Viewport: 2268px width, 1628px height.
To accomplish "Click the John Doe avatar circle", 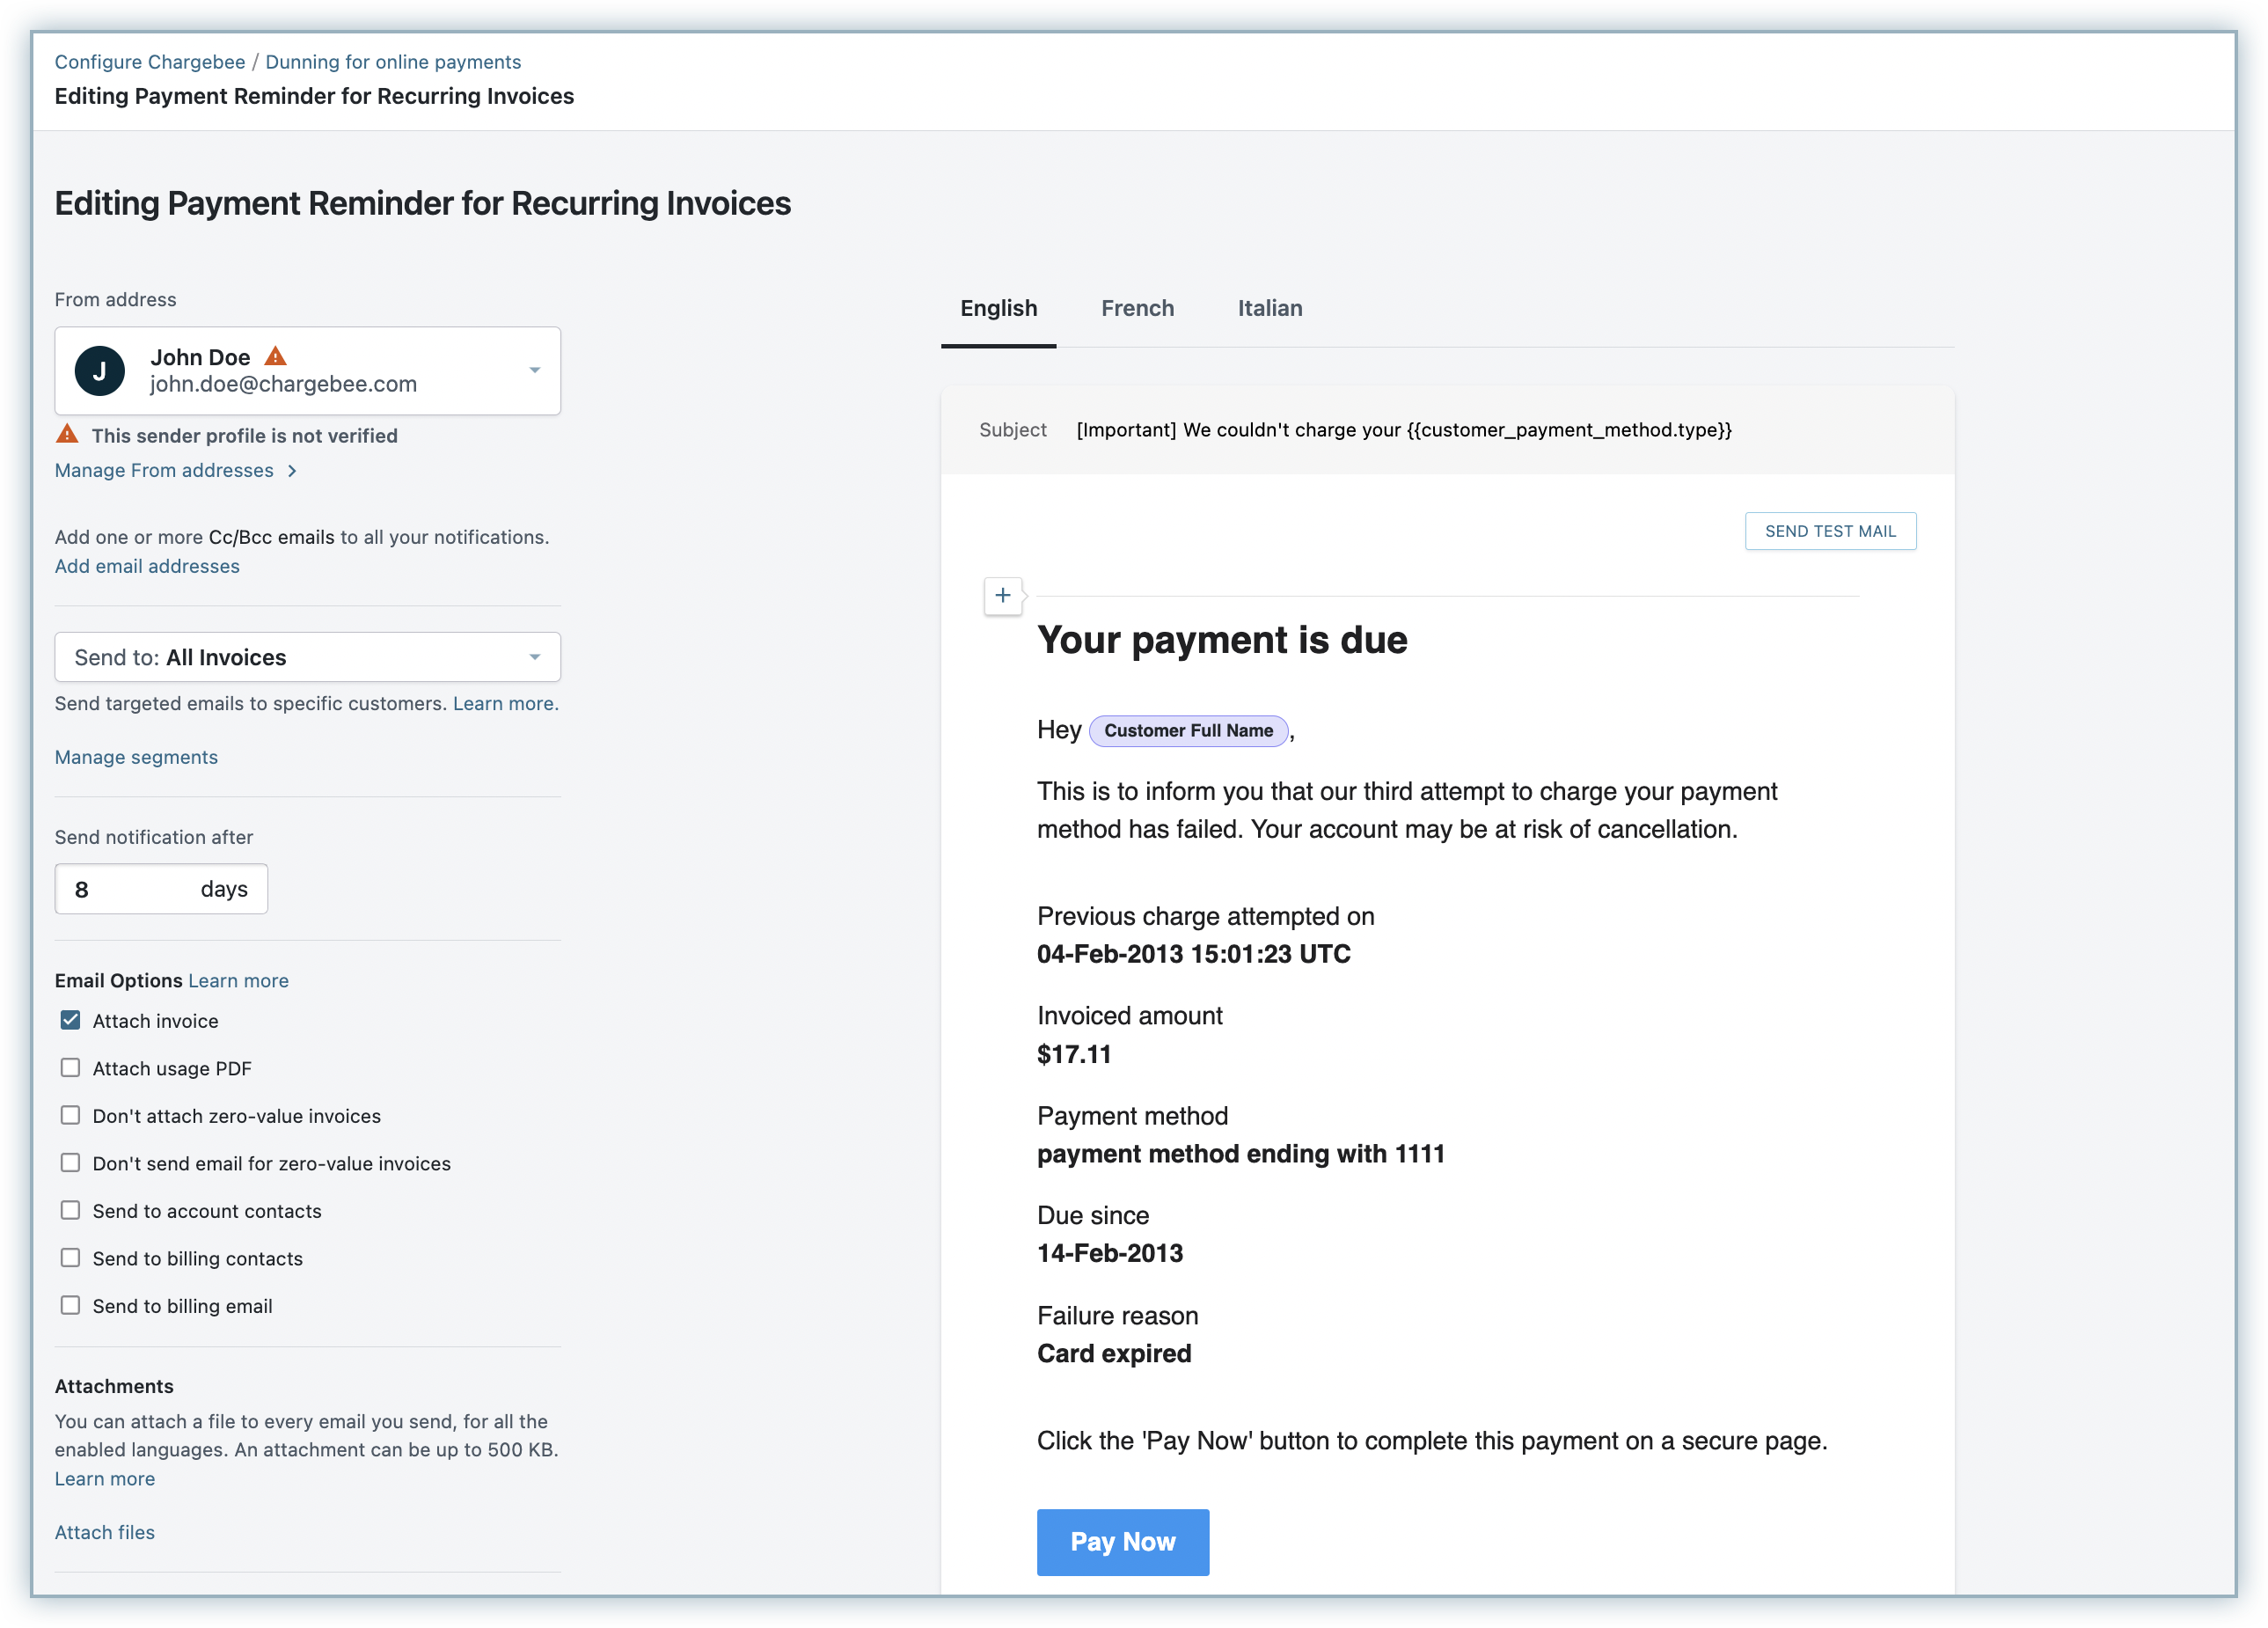I will (x=100, y=371).
